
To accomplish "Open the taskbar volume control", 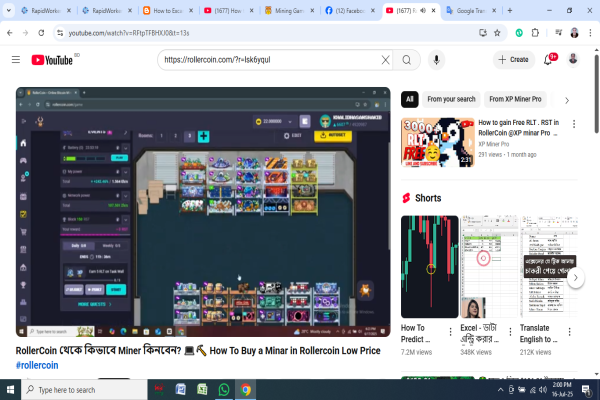I will [543, 390].
